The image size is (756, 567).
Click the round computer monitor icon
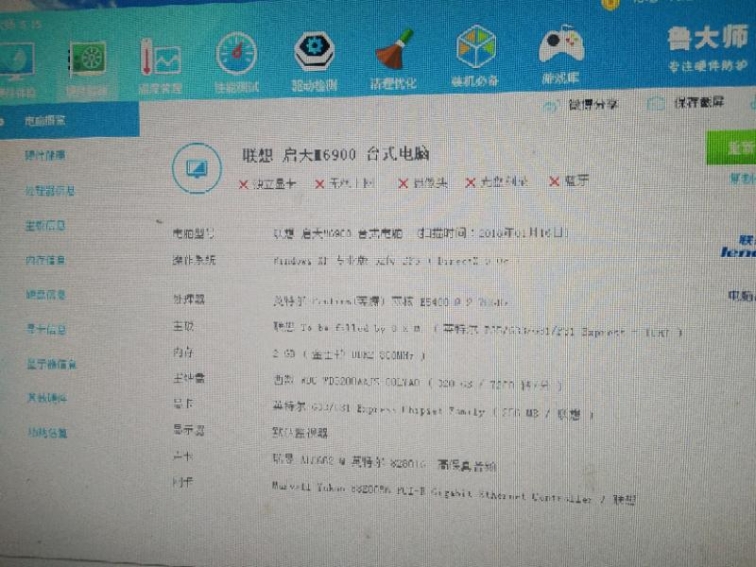(197, 168)
